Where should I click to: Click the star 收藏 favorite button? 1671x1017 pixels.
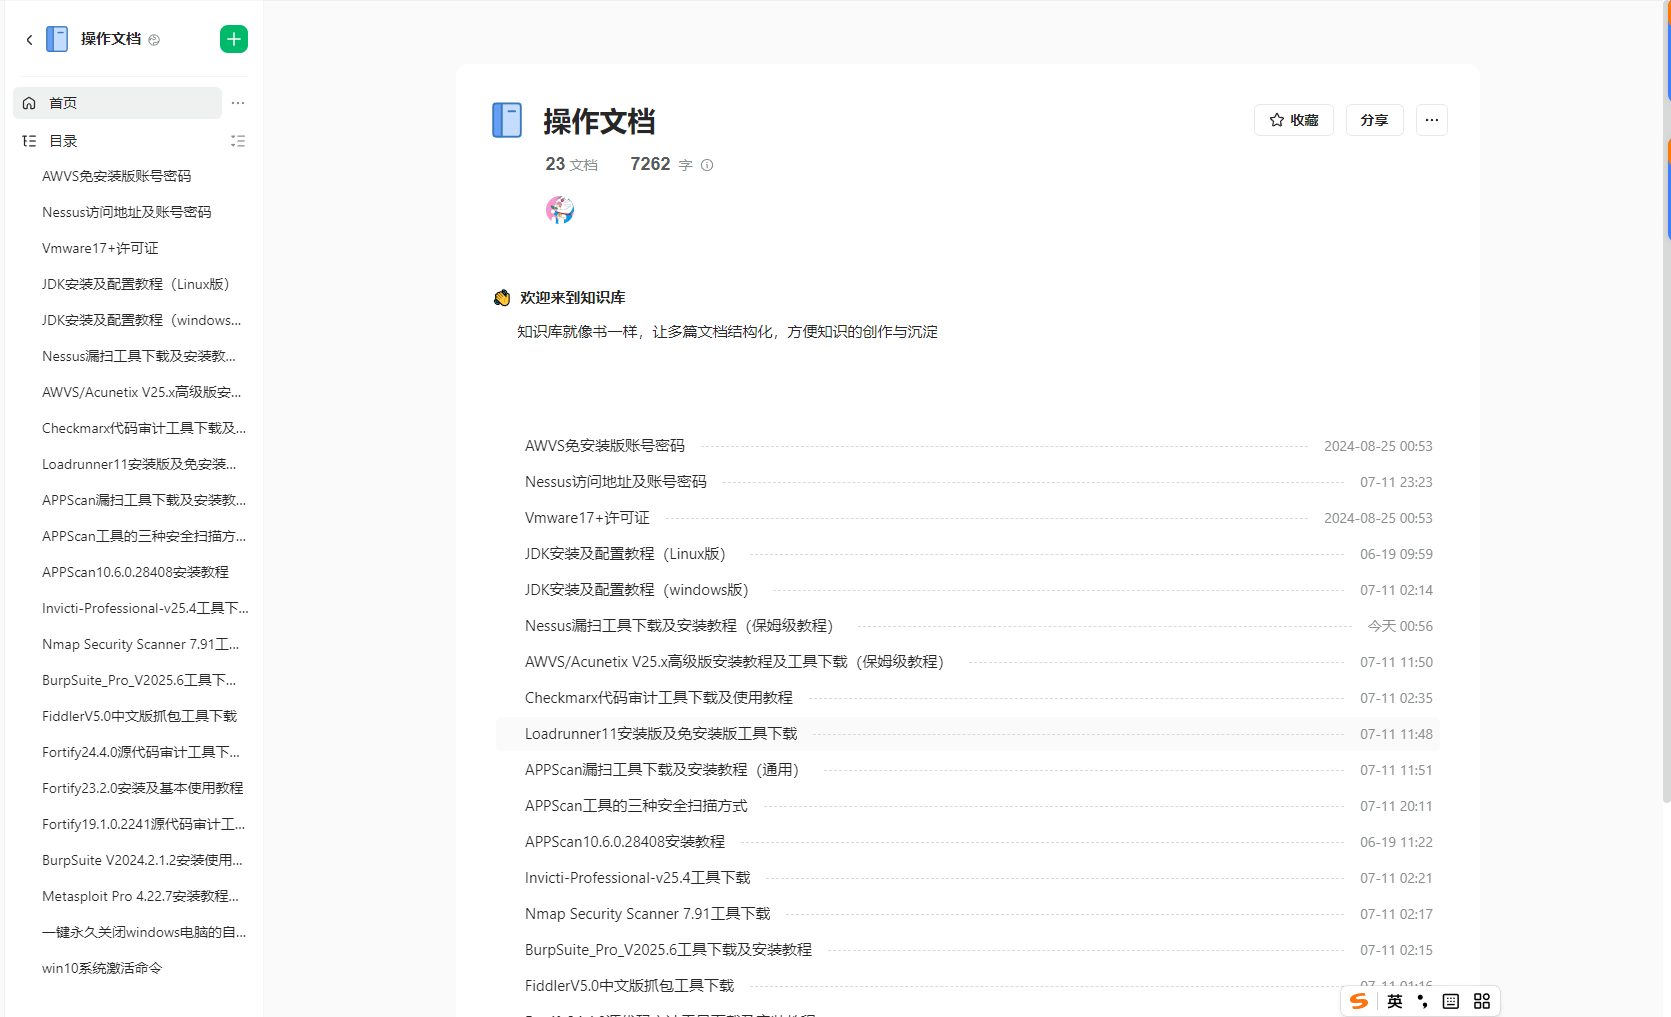pyautogui.click(x=1294, y=120)
